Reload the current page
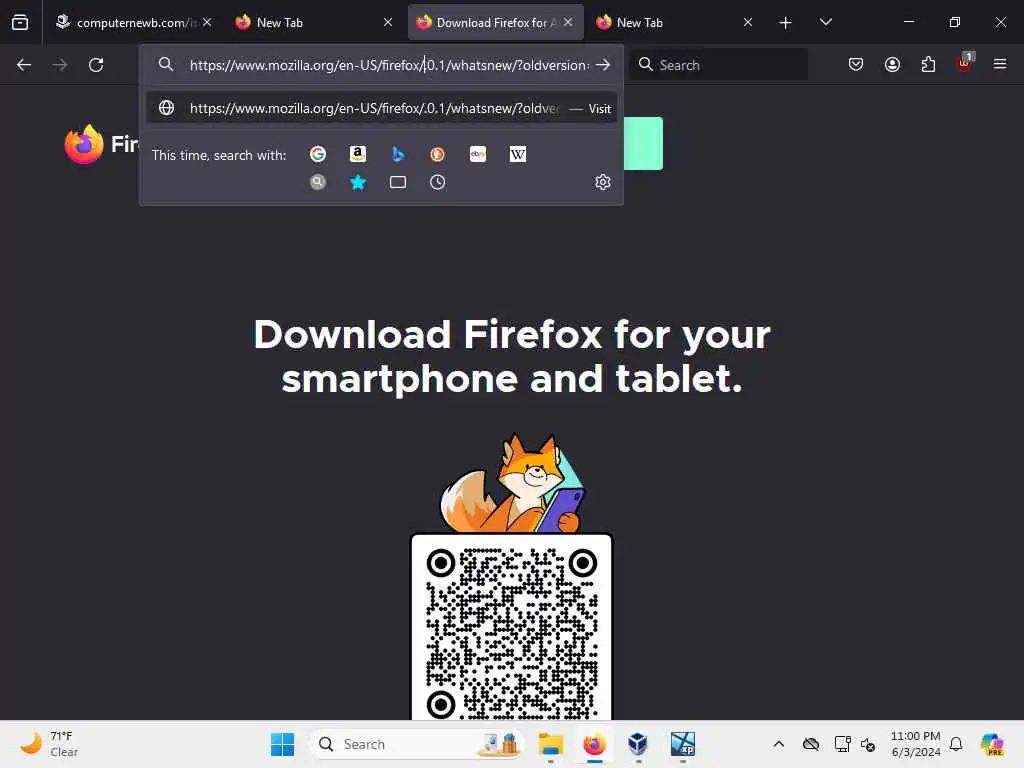 click(96, 65)
